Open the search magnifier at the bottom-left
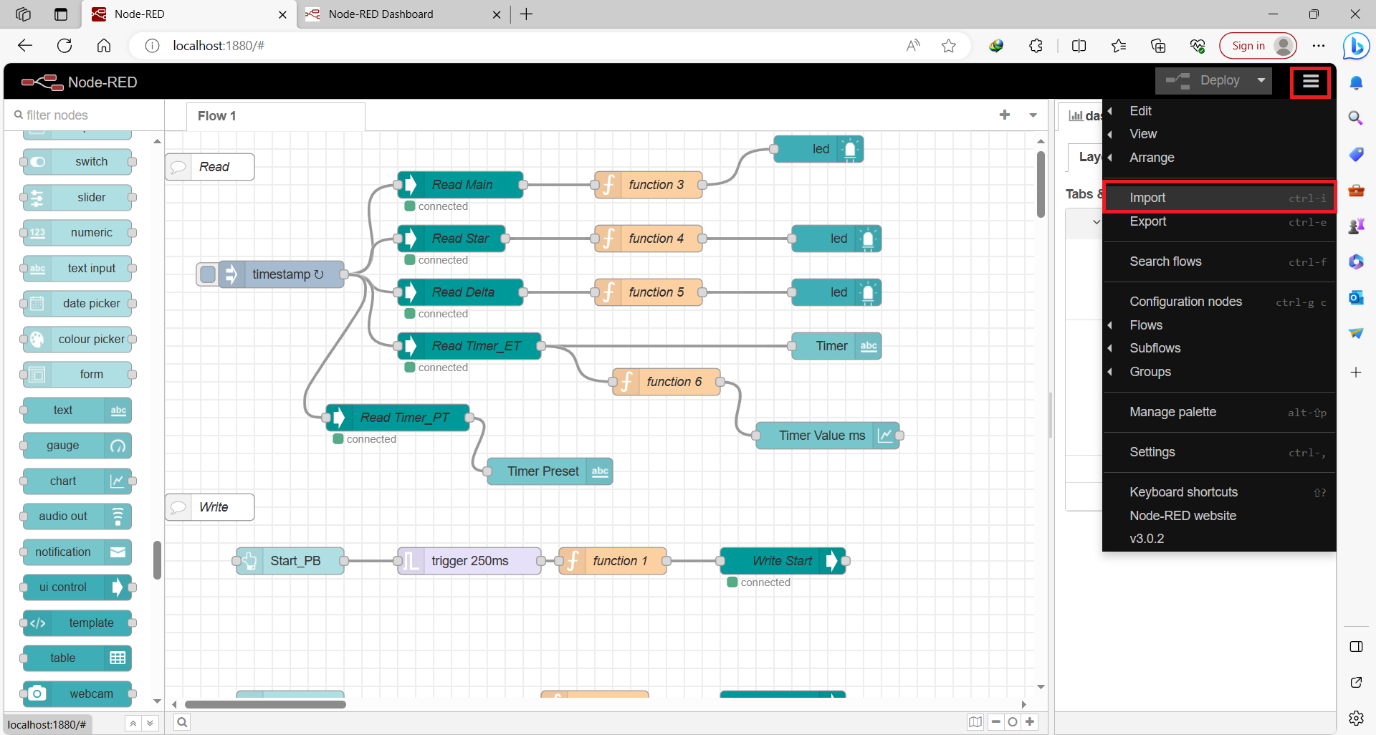1376x735 pixels. pos(181,721)
